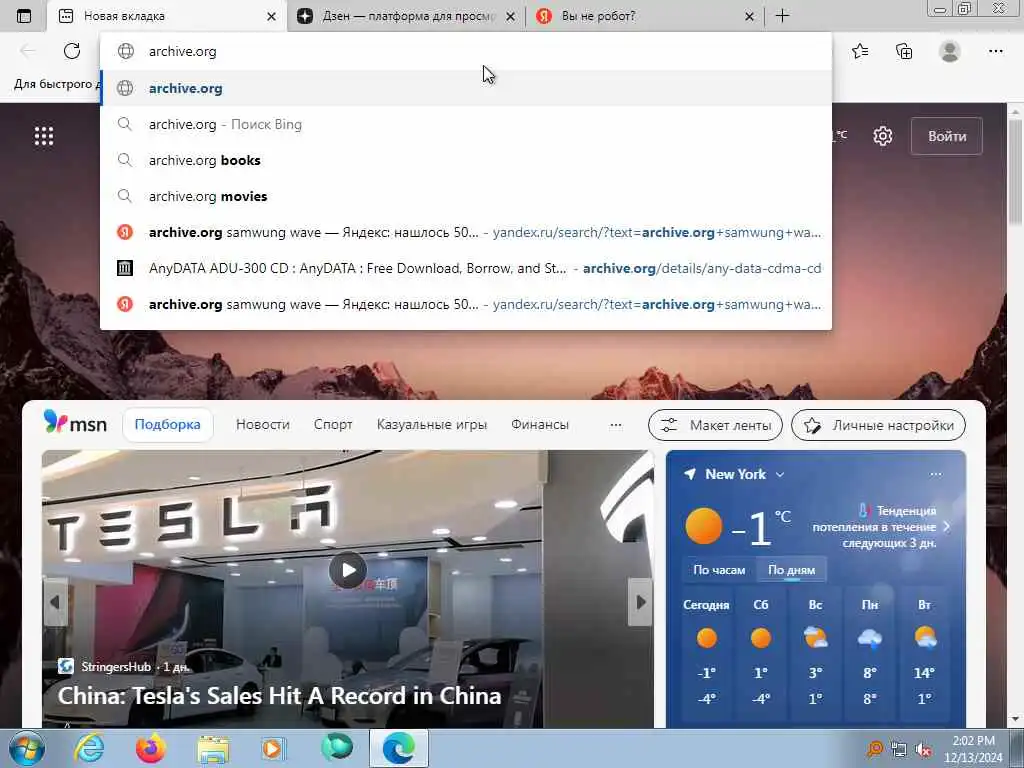
Task: Select the Вс forecast day
Action: click(x=815, y=651)
